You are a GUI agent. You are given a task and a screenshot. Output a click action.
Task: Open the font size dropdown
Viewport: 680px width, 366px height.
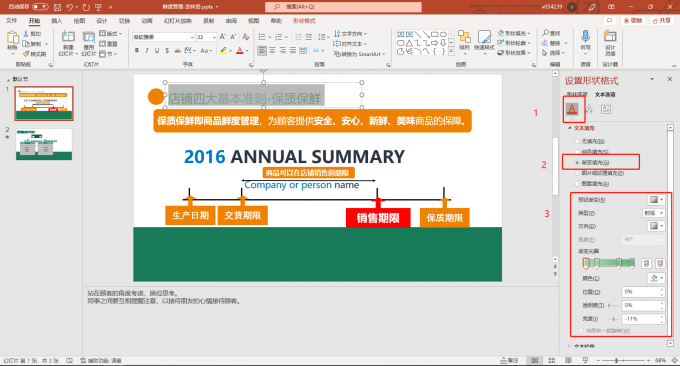[x=214, y=37]
